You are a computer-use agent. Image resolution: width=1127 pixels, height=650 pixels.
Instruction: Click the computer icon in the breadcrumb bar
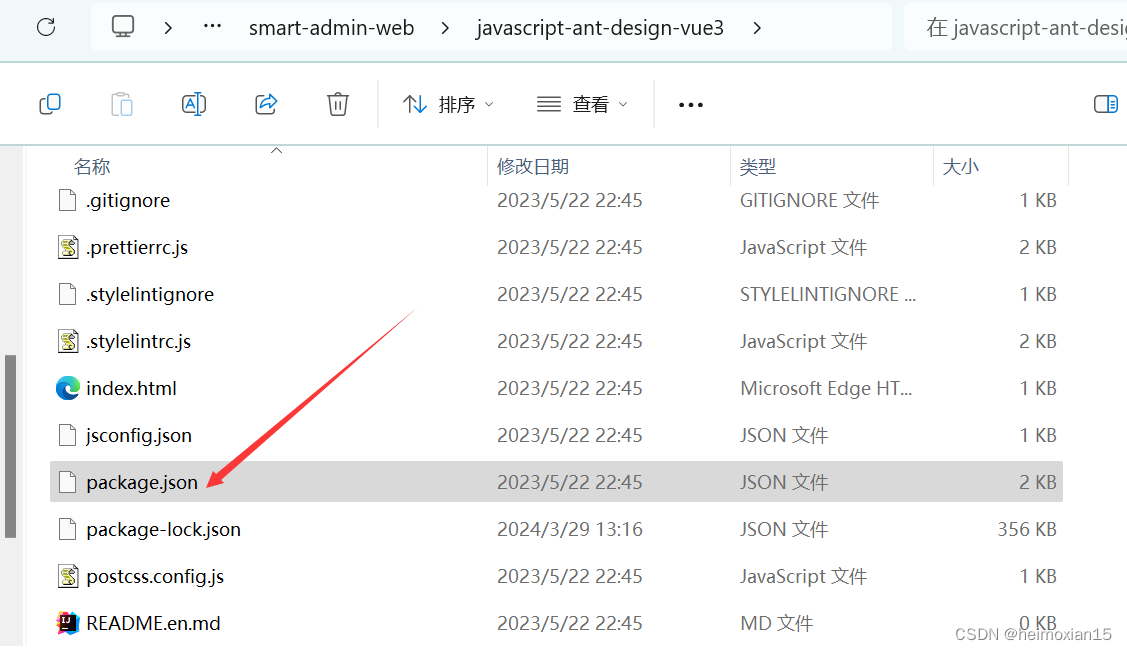point(122,27)
